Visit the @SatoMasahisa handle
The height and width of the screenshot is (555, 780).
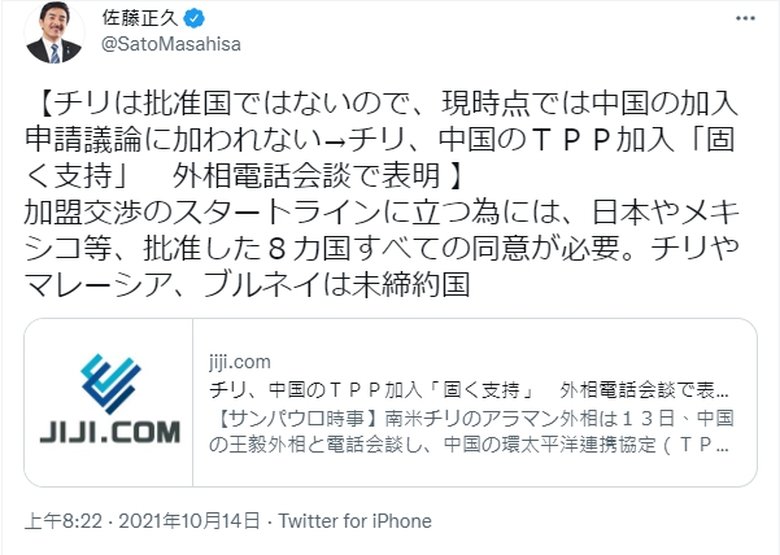coord(171,44)
